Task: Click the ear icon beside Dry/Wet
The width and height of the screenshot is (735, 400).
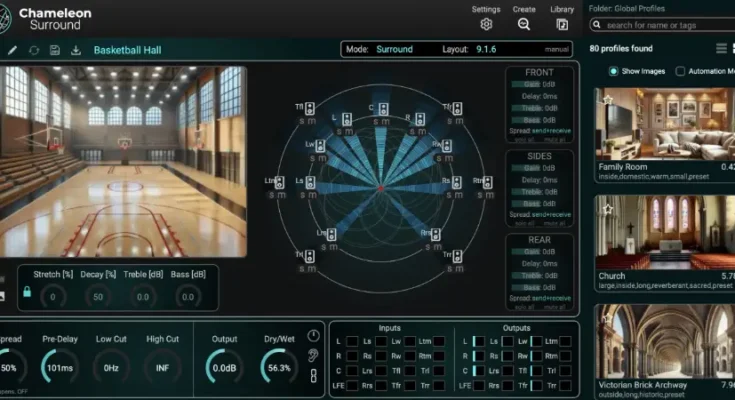Action: [x=314, y=355]
